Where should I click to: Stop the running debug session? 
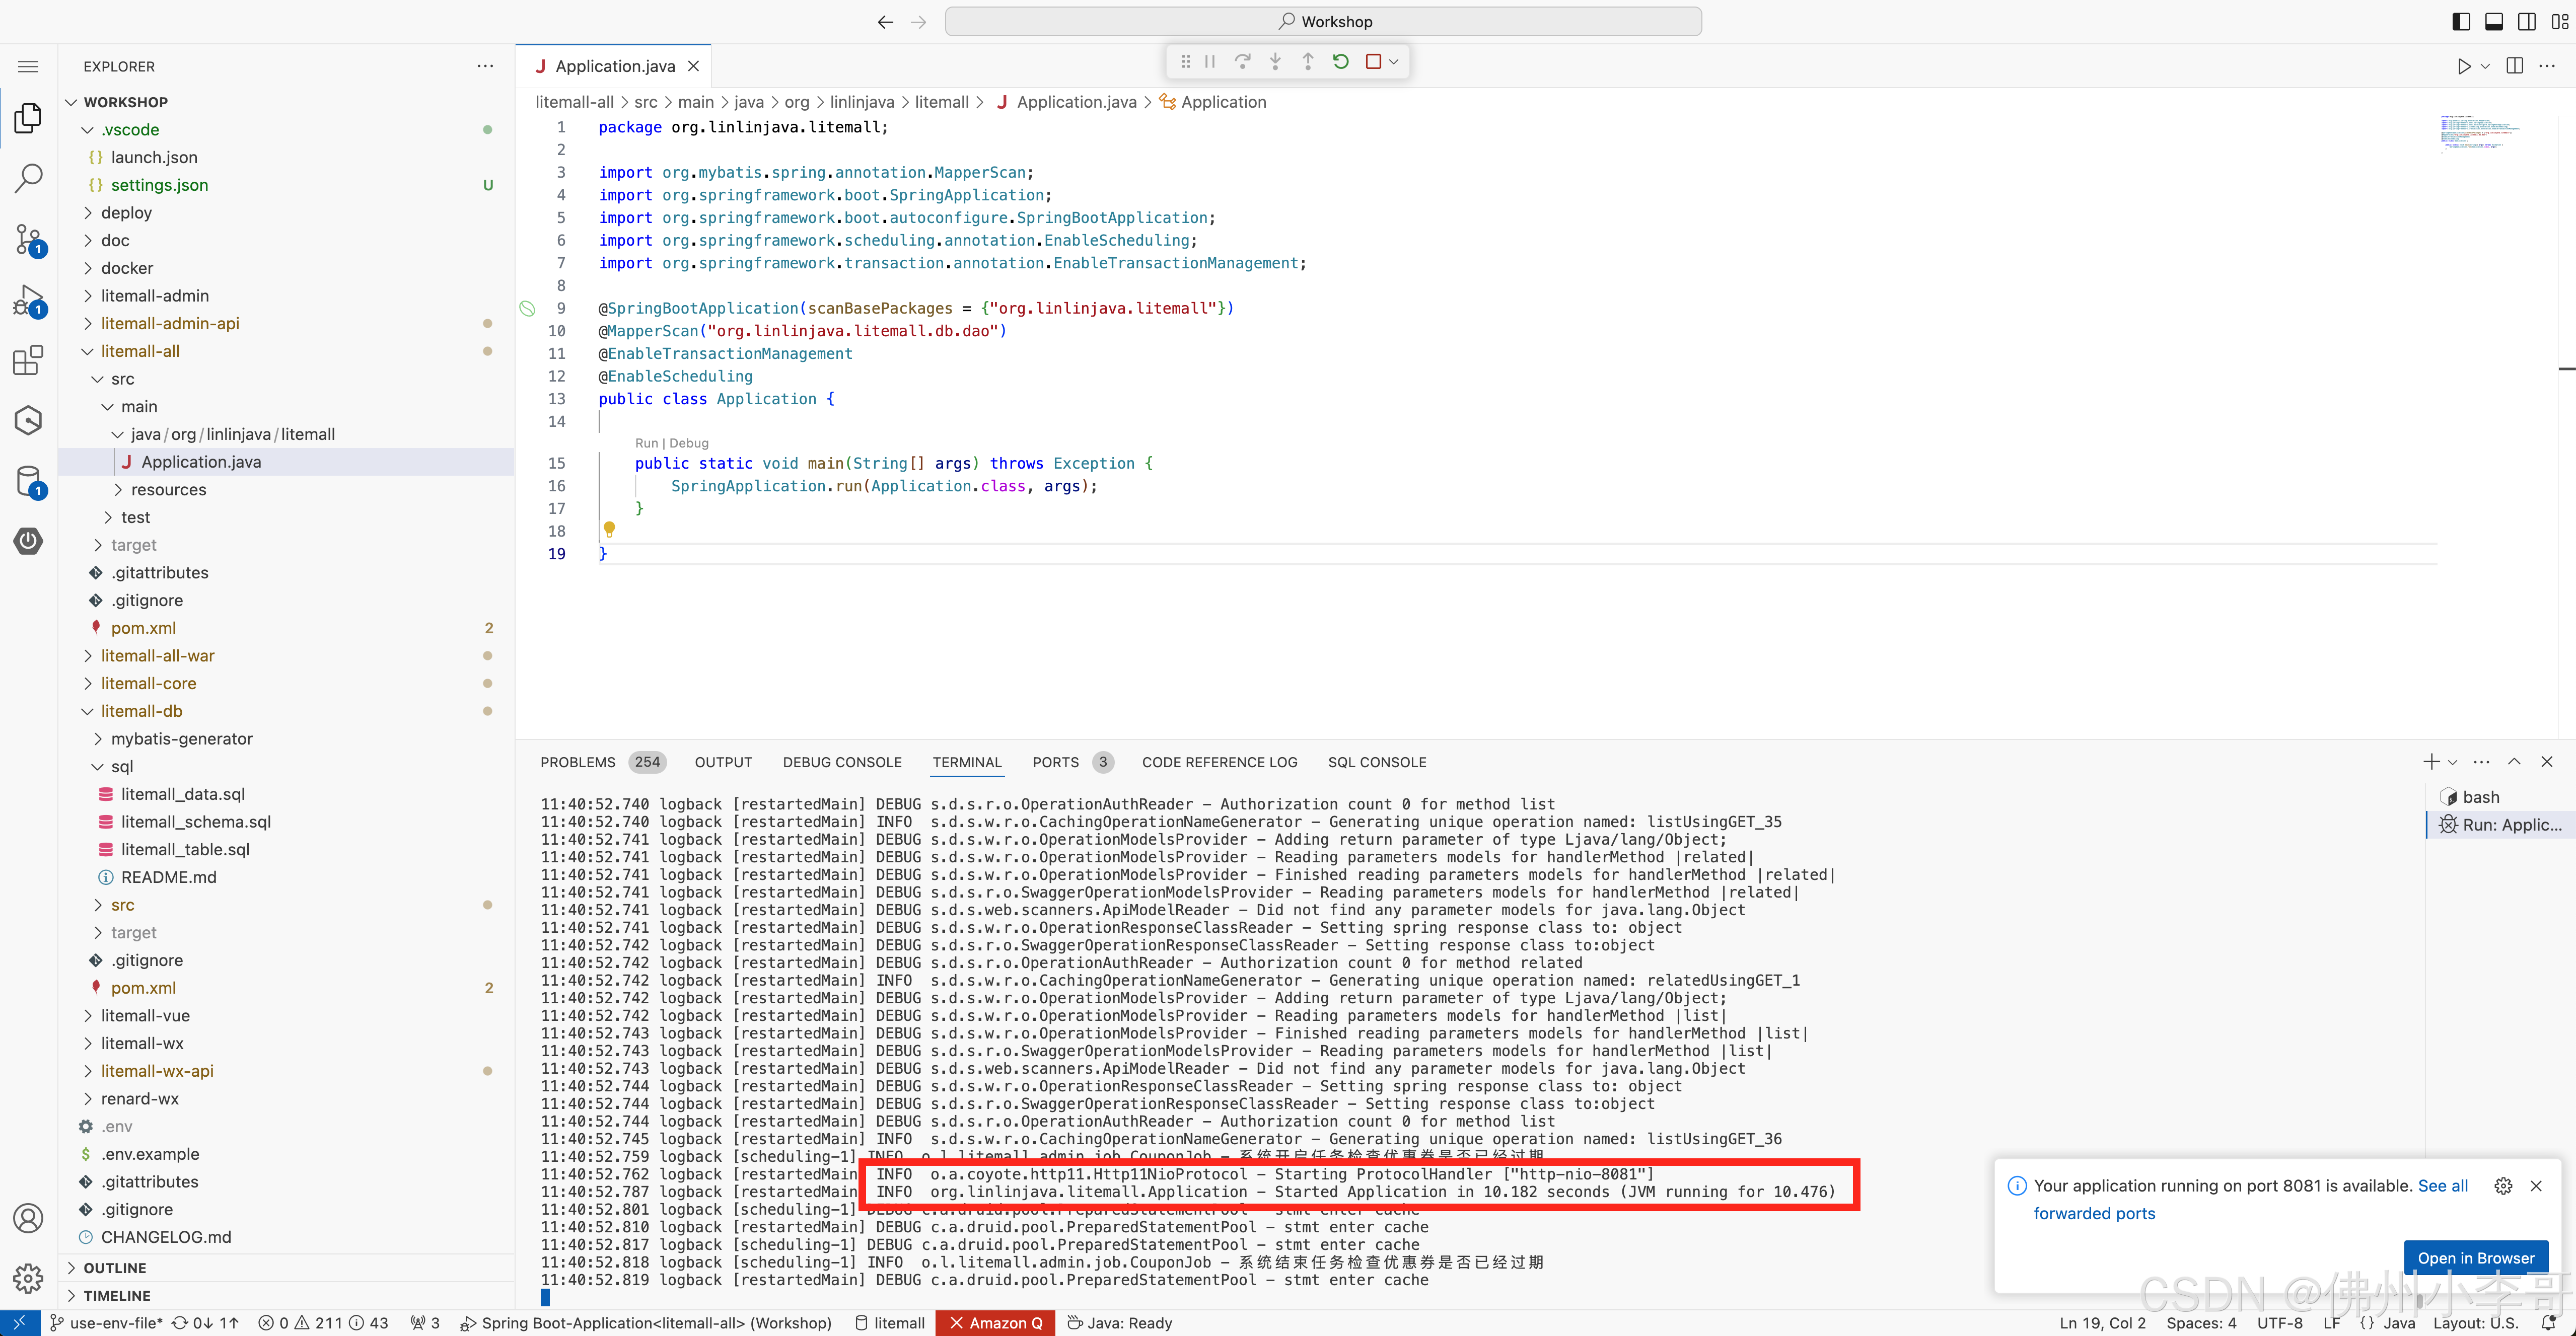[1373, 62]
